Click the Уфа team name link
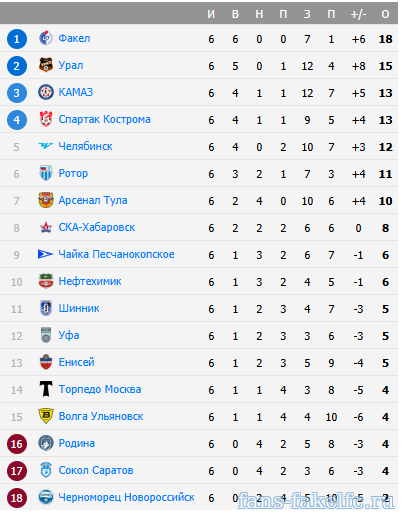Image resolution: width=405 pixels, height=519 pixels. (69, 335)
